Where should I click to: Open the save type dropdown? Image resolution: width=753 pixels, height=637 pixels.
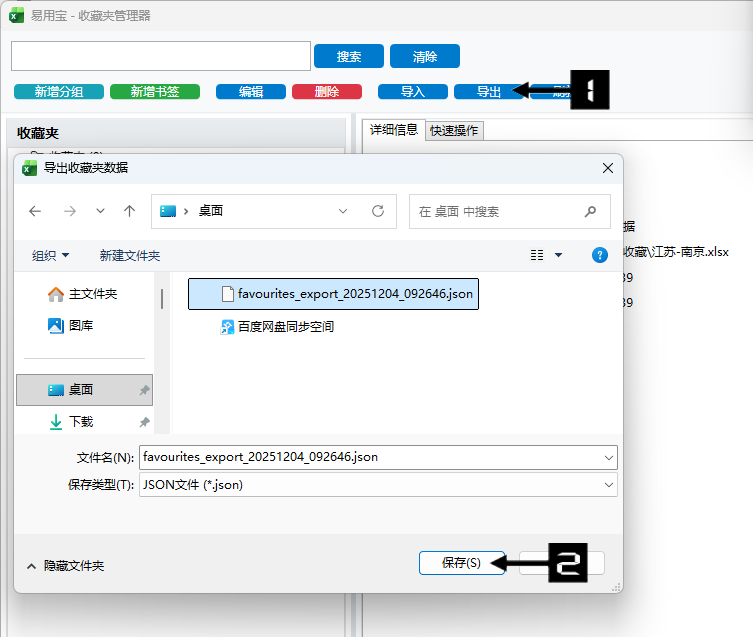tap(609, 484)
